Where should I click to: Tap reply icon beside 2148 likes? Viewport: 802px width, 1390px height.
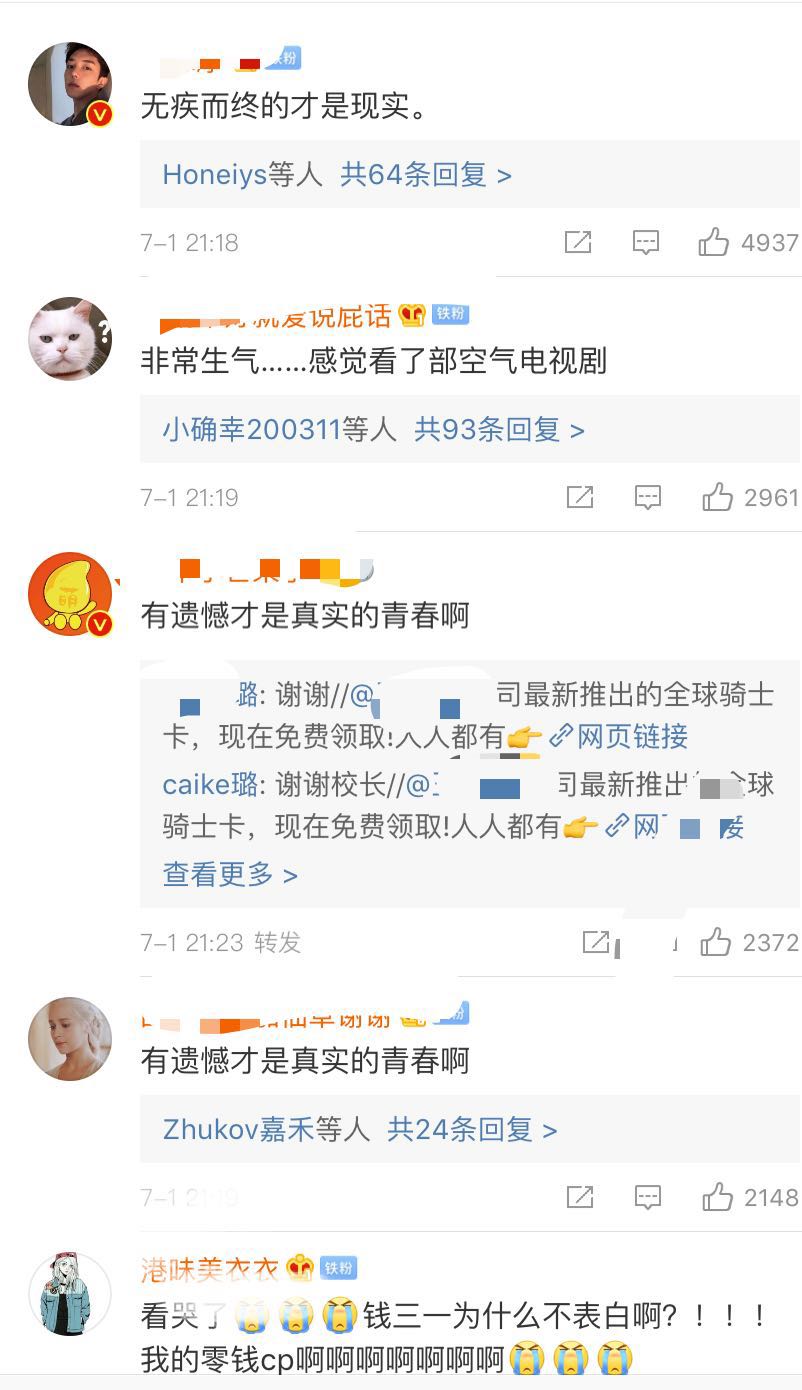[x=648, y=1197]
